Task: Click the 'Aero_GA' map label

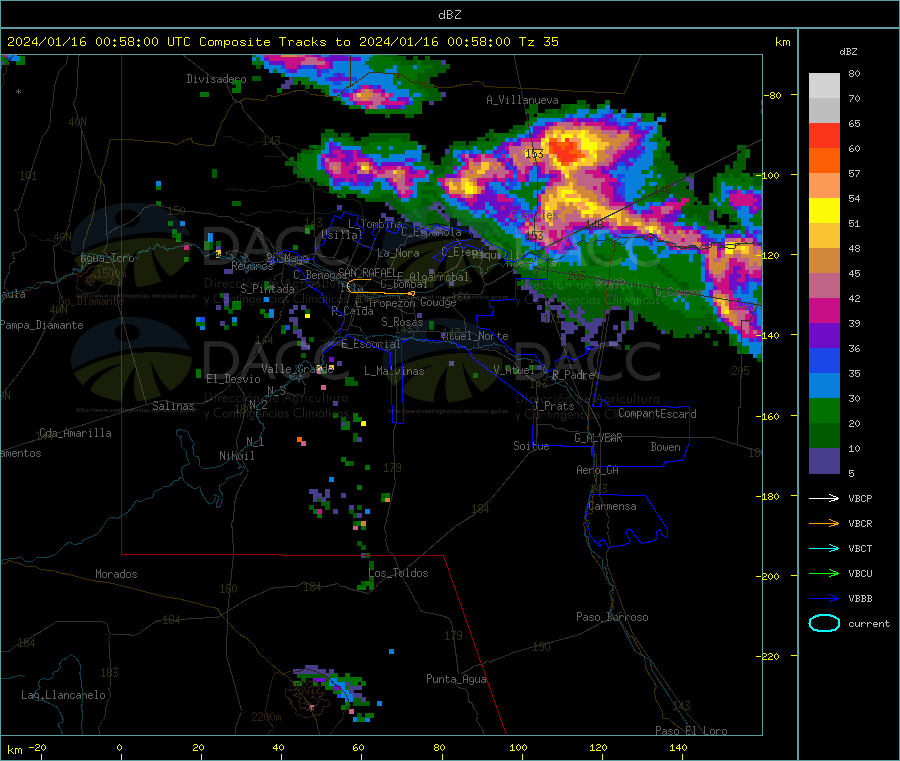Action: pyautogui.click(x=597, y=470)
